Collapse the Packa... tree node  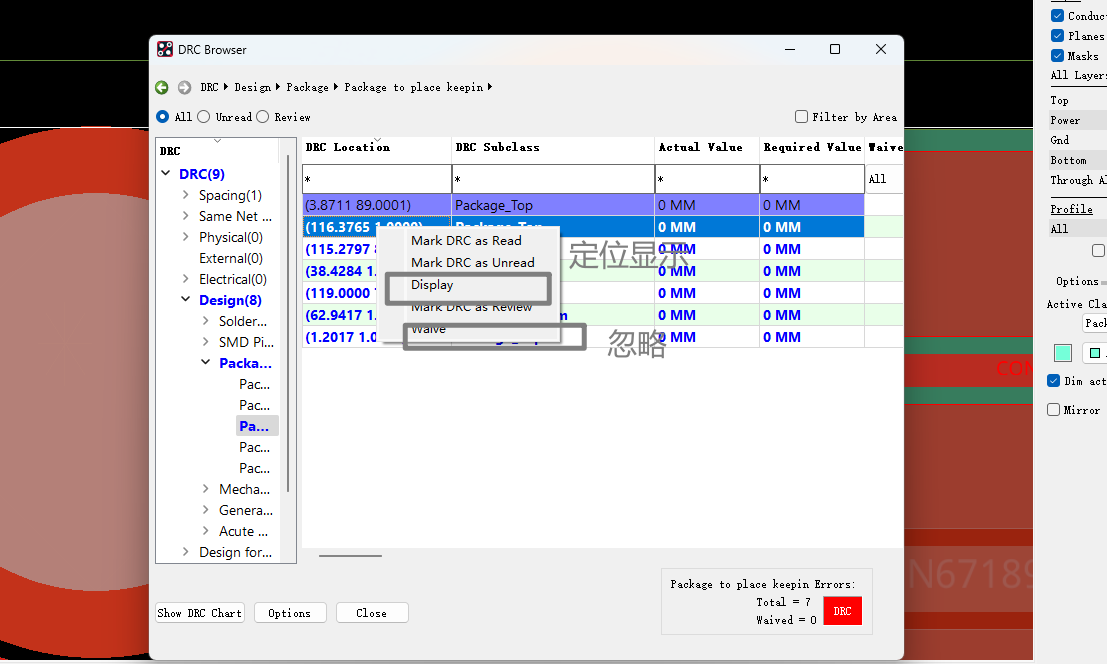[205, 362]
